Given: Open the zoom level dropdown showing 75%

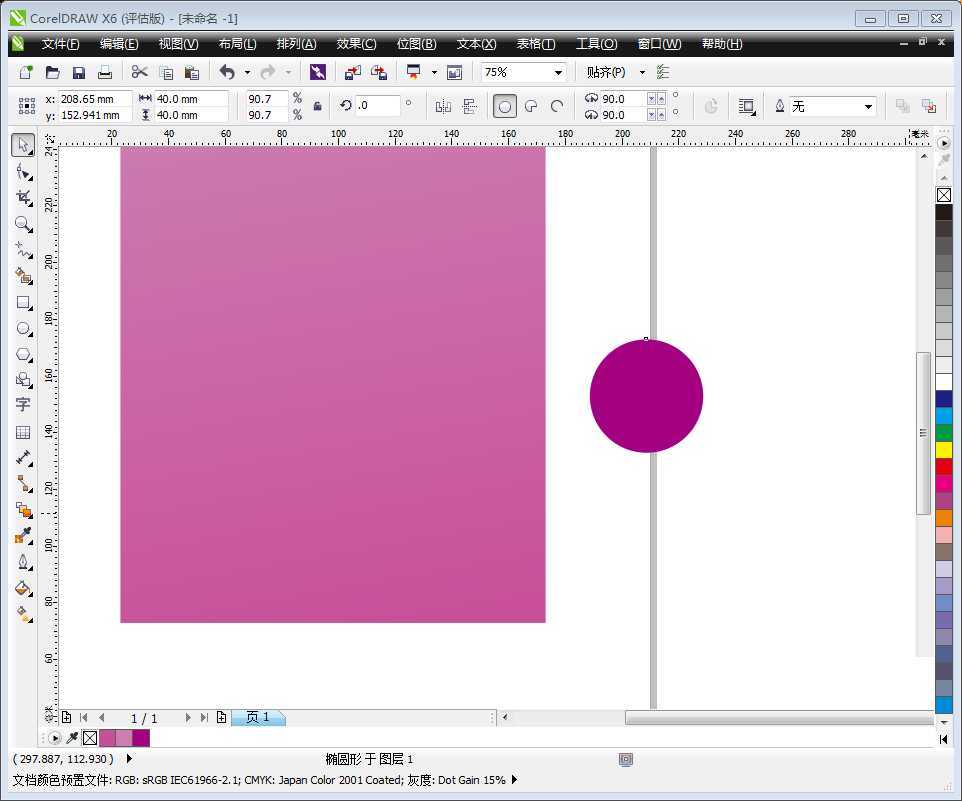Looking at the screenshot, I should (558, 72).
